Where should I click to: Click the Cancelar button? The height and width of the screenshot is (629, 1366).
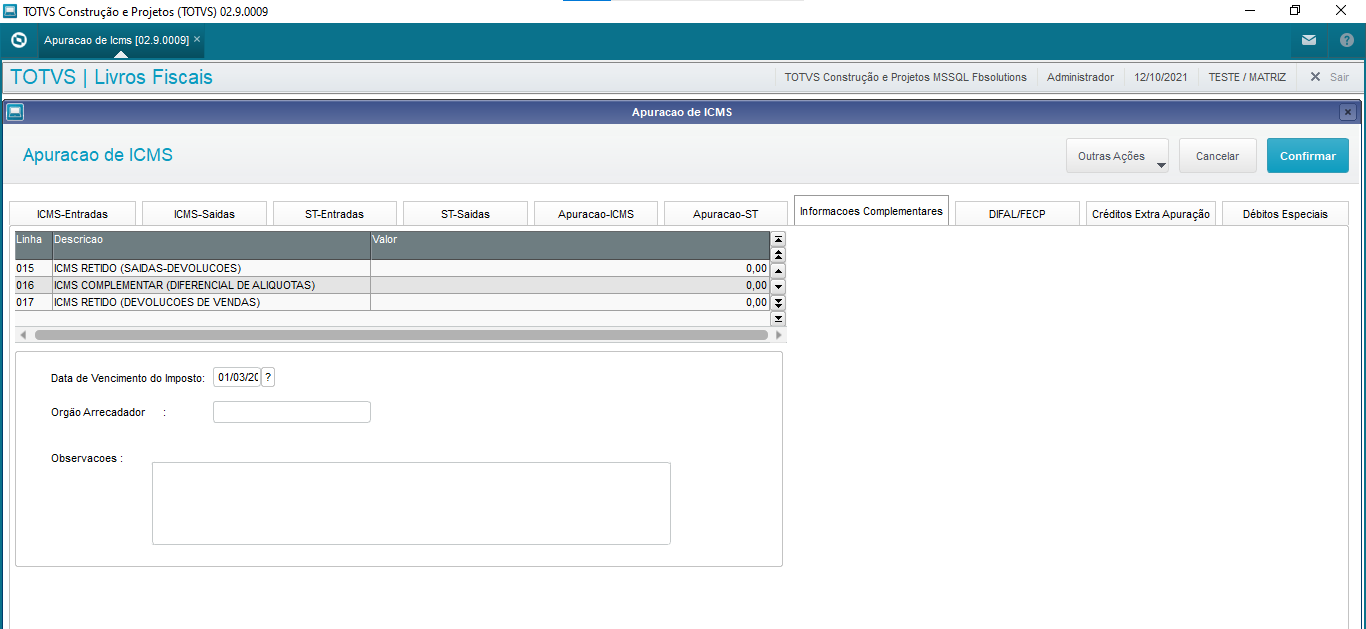coord(1217,156)
